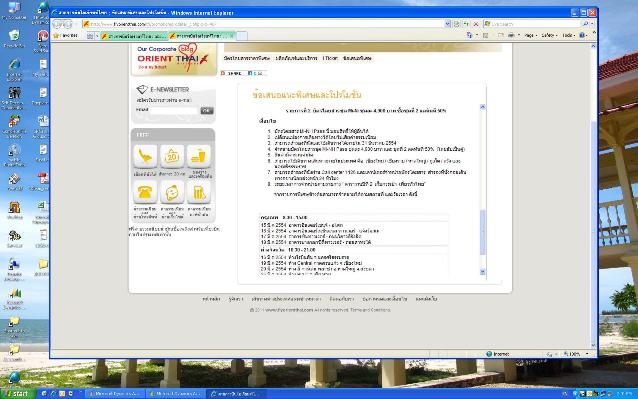The image size is (638, 399).
Task: Click the Internet Explorer taskbar button
Action: [237, 394]
